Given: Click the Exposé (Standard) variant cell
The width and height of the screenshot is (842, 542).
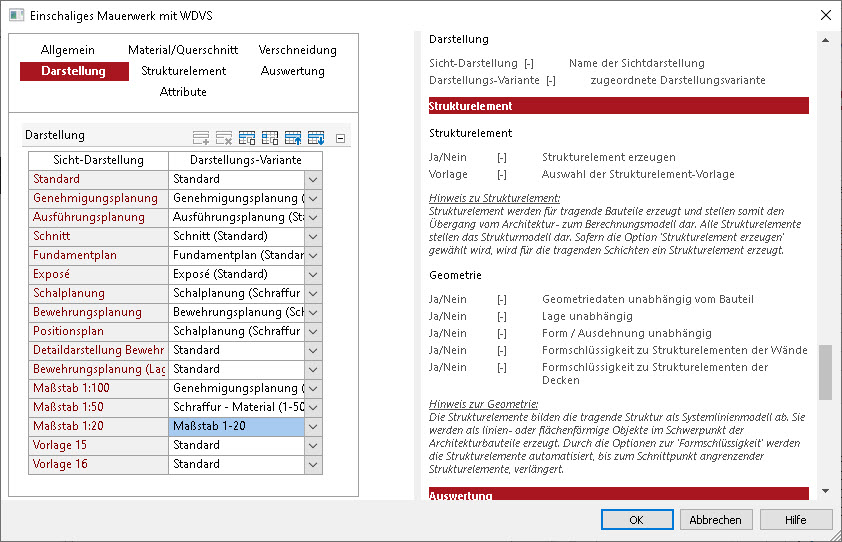Looking at the screenshot, I should coord(237,274).
